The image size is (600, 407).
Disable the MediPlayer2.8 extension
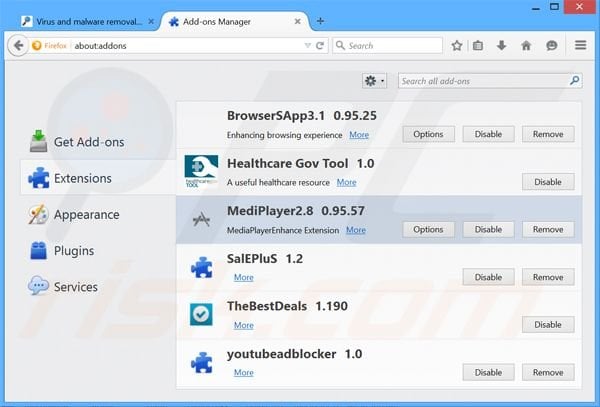click(488, 230)
